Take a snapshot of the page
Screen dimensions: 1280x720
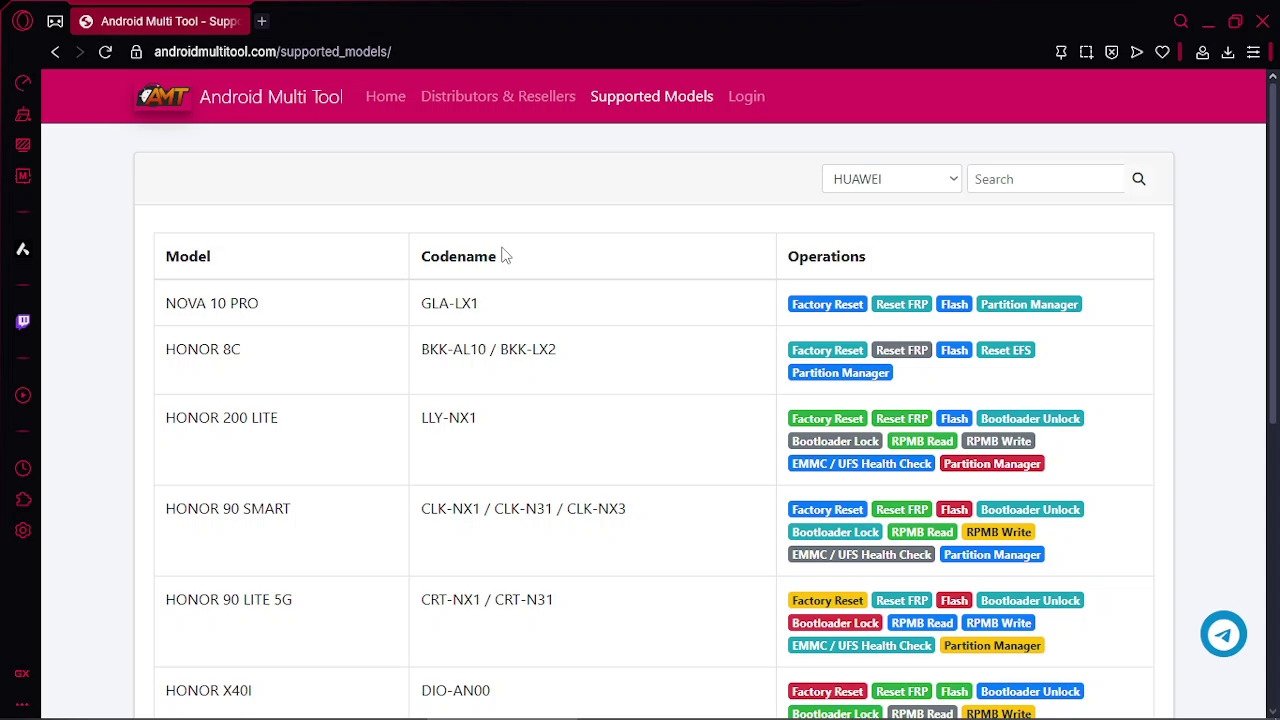(x=1086, y=52)
